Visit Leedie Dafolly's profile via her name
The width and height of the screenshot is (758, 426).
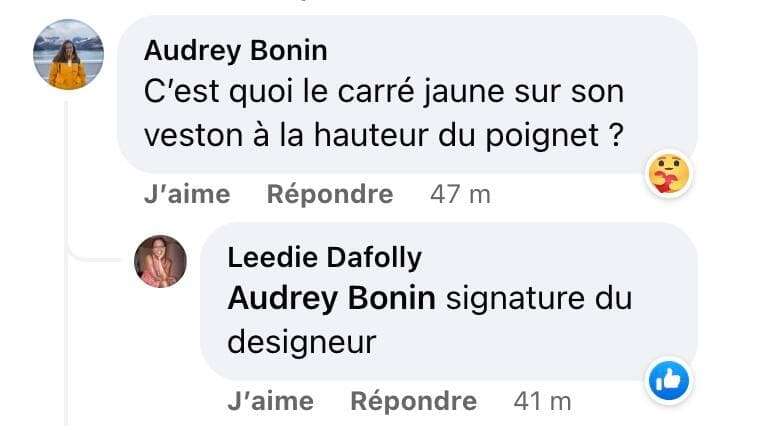click(325, 257)
